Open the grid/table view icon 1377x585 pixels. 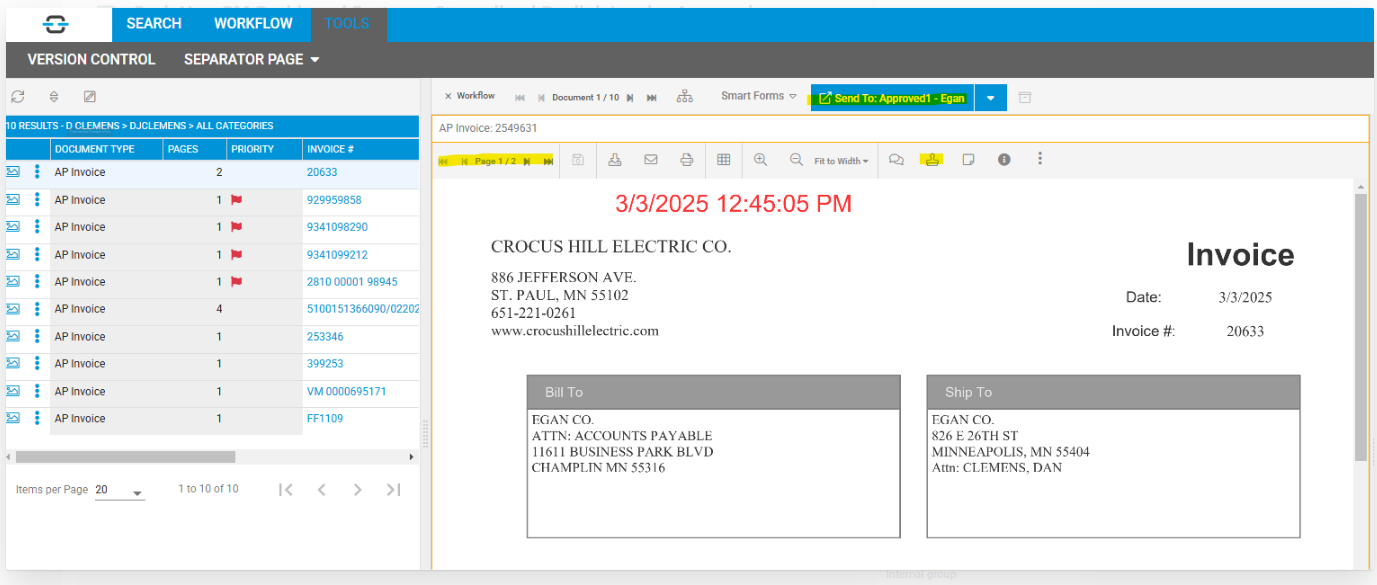724,160
